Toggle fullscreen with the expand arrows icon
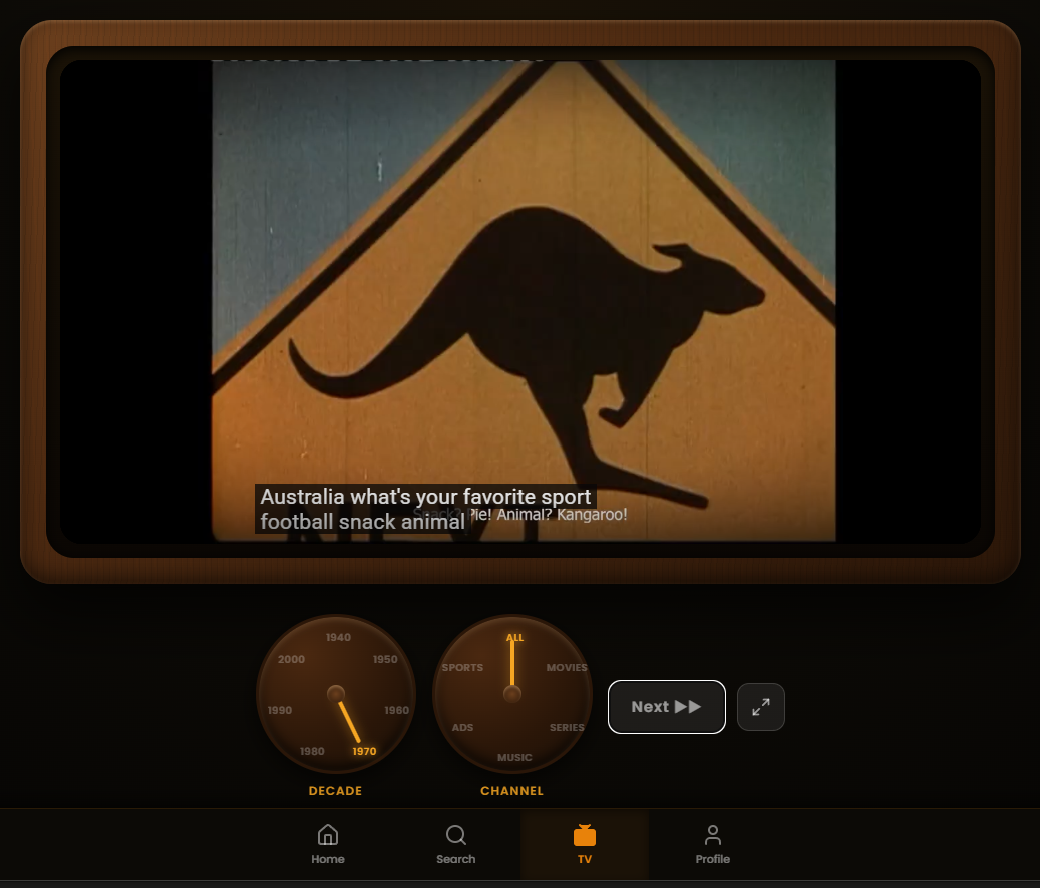 (x=761, y=707)
